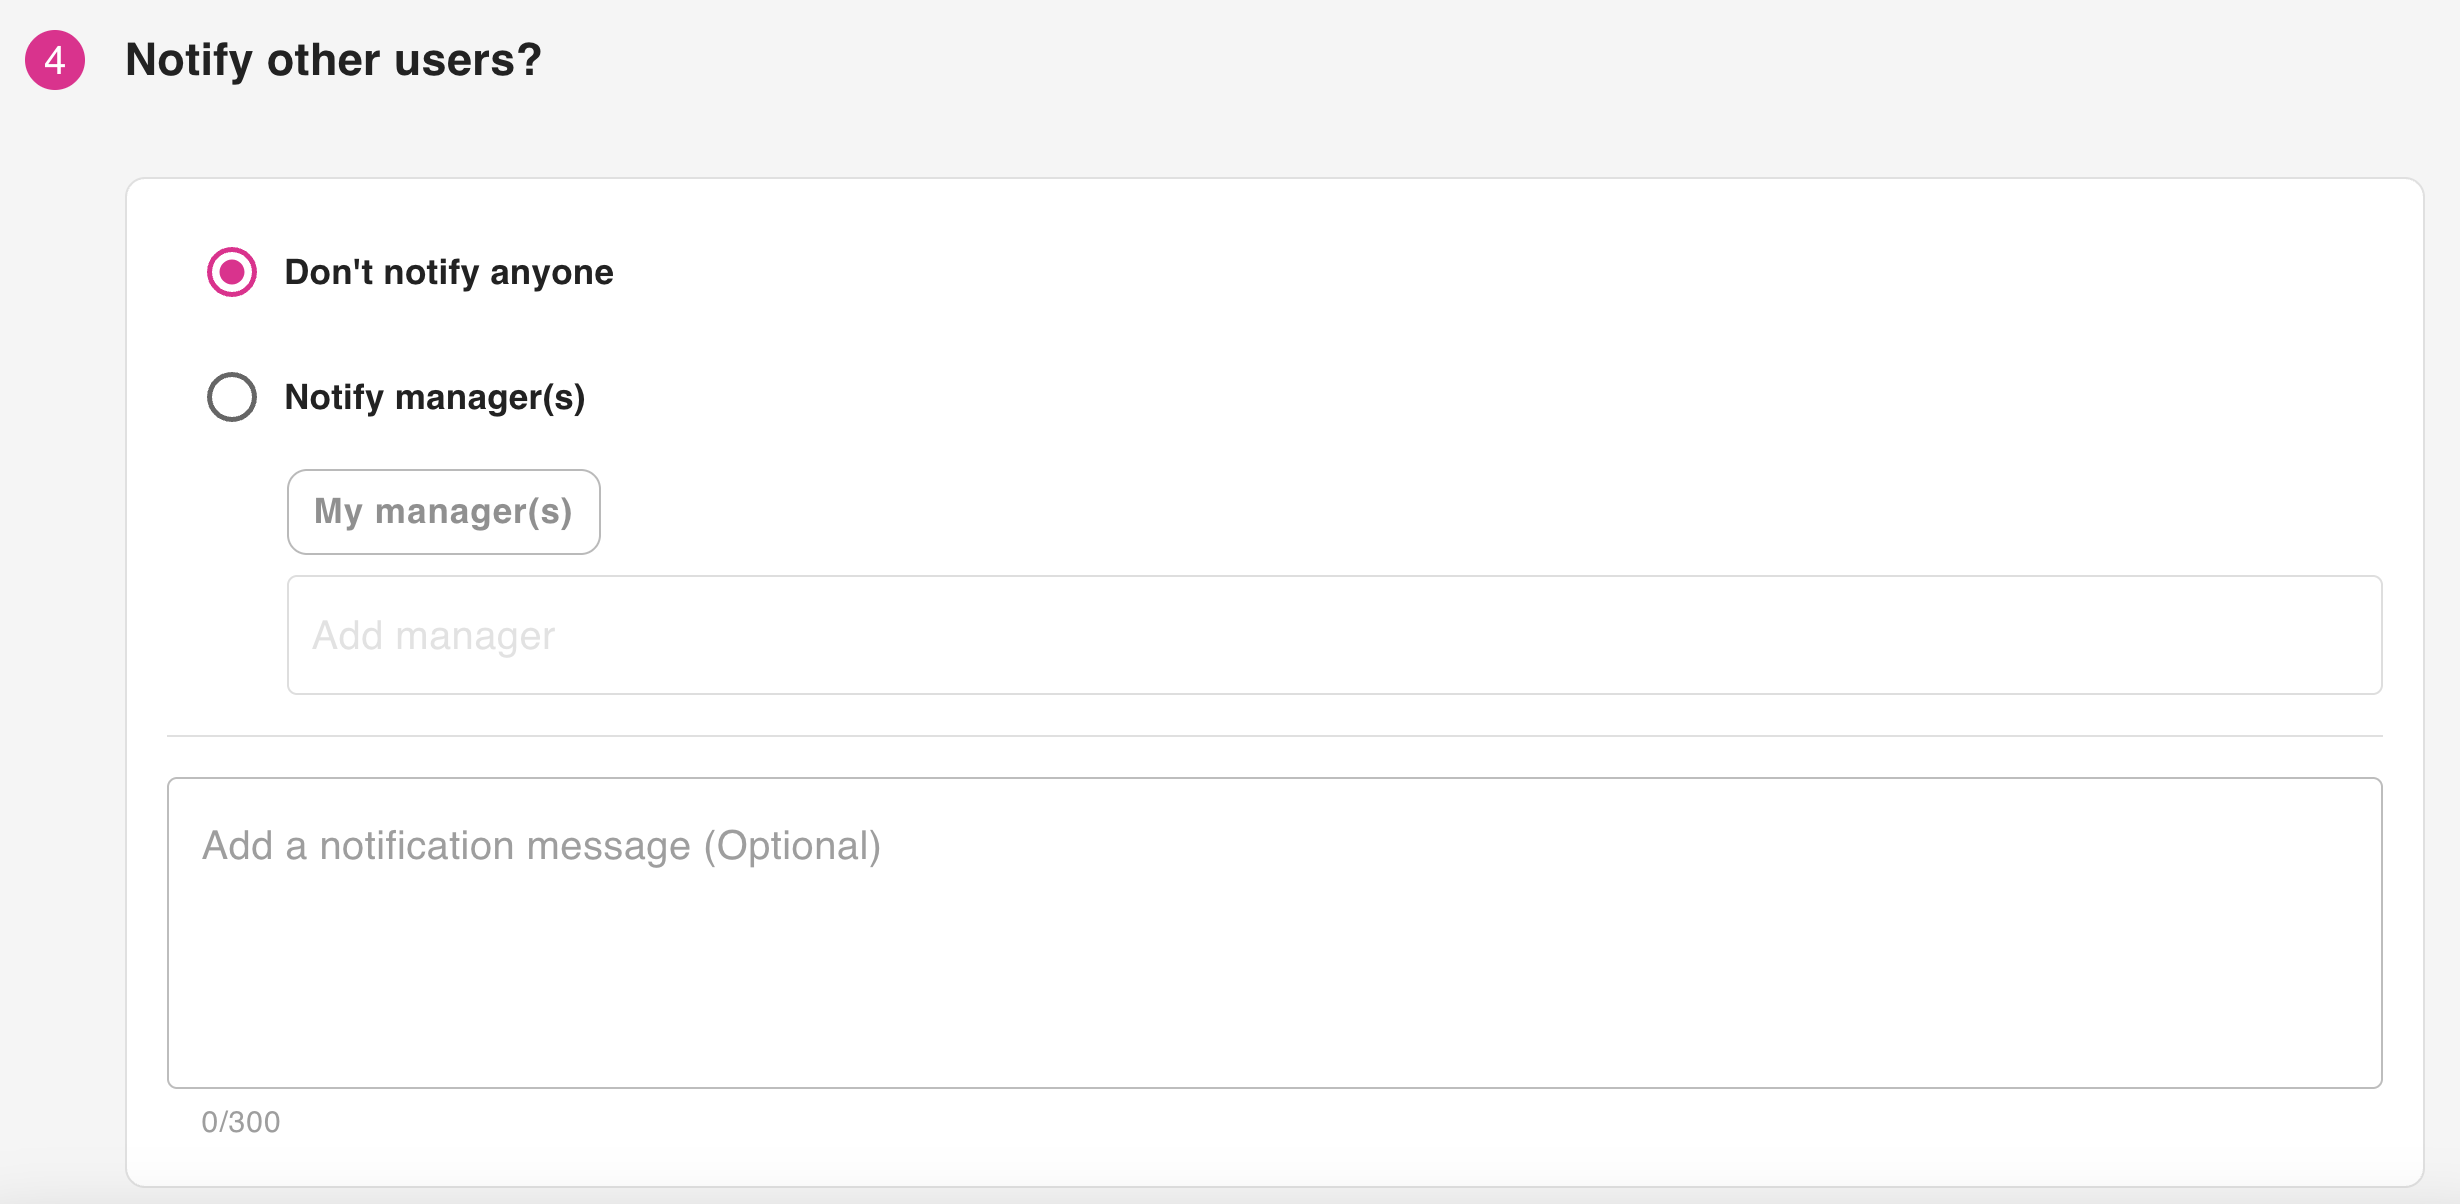Select the "Don't notify anyone" radio button

(232, 272)
